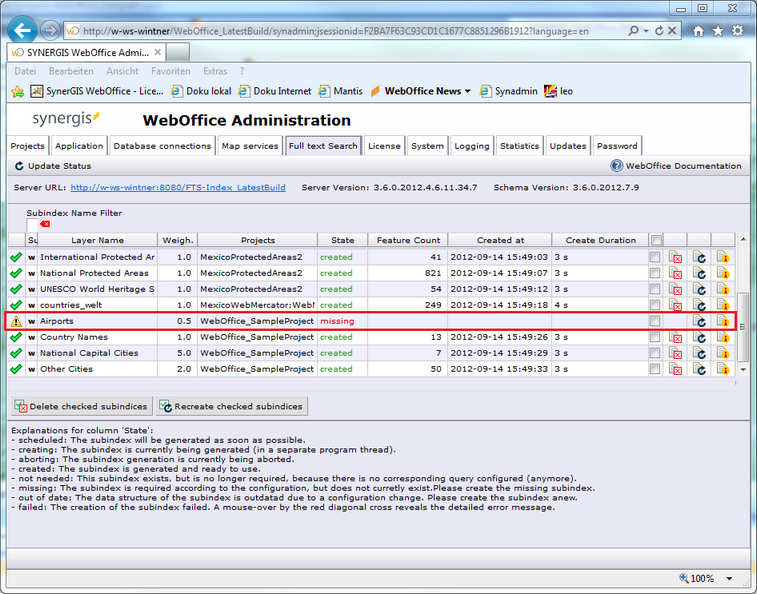The image size is (757, 594).
Task: Click the browser forward arrow
Action: (50, 30)
